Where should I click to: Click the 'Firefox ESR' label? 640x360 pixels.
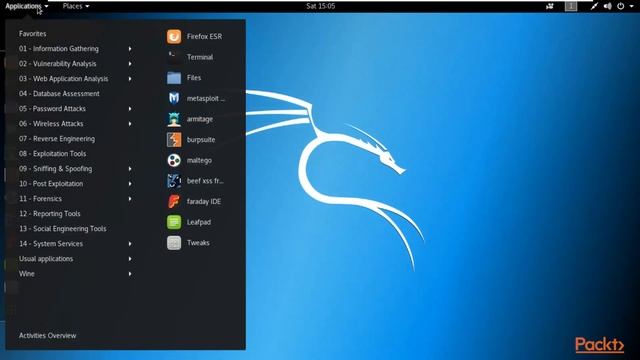click(204, 36)
